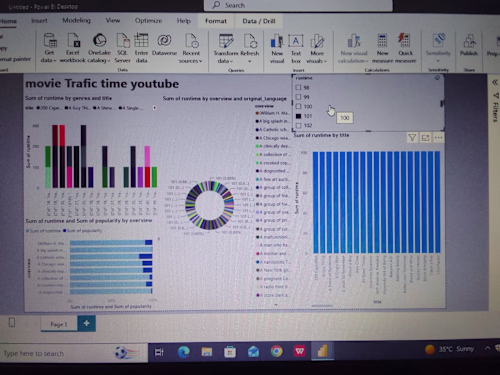Screen dimensions: 500x375
Task: Open the filter icon on the runtime by title chart
Action: click(412, 138)
